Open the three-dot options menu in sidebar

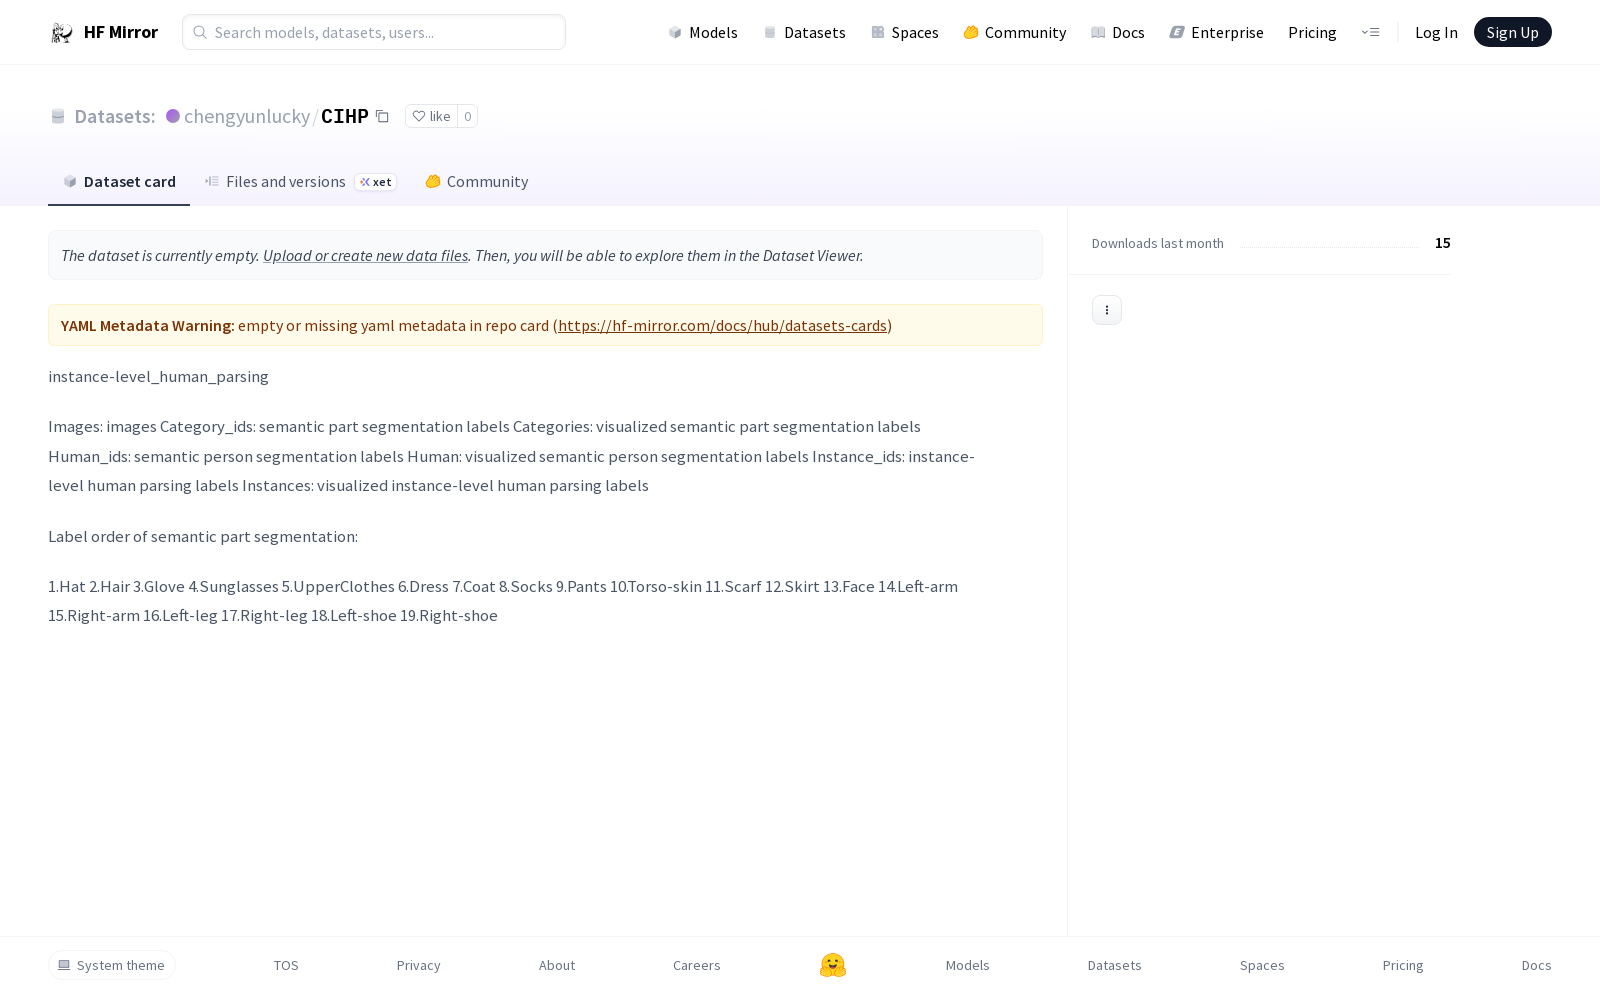1106,310
